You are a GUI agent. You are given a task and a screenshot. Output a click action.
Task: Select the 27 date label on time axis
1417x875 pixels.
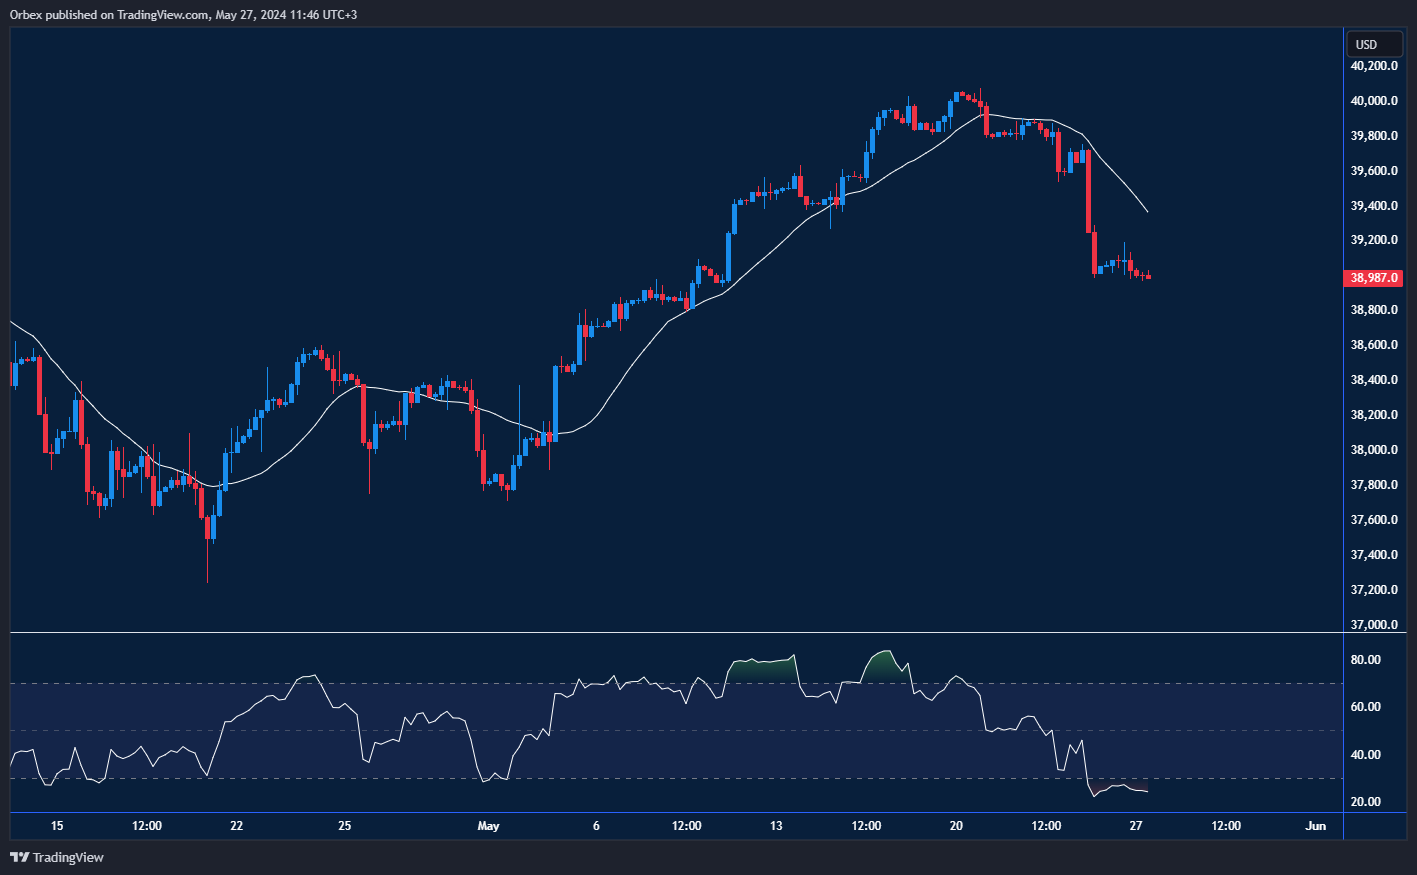[x=1136, y=826]
